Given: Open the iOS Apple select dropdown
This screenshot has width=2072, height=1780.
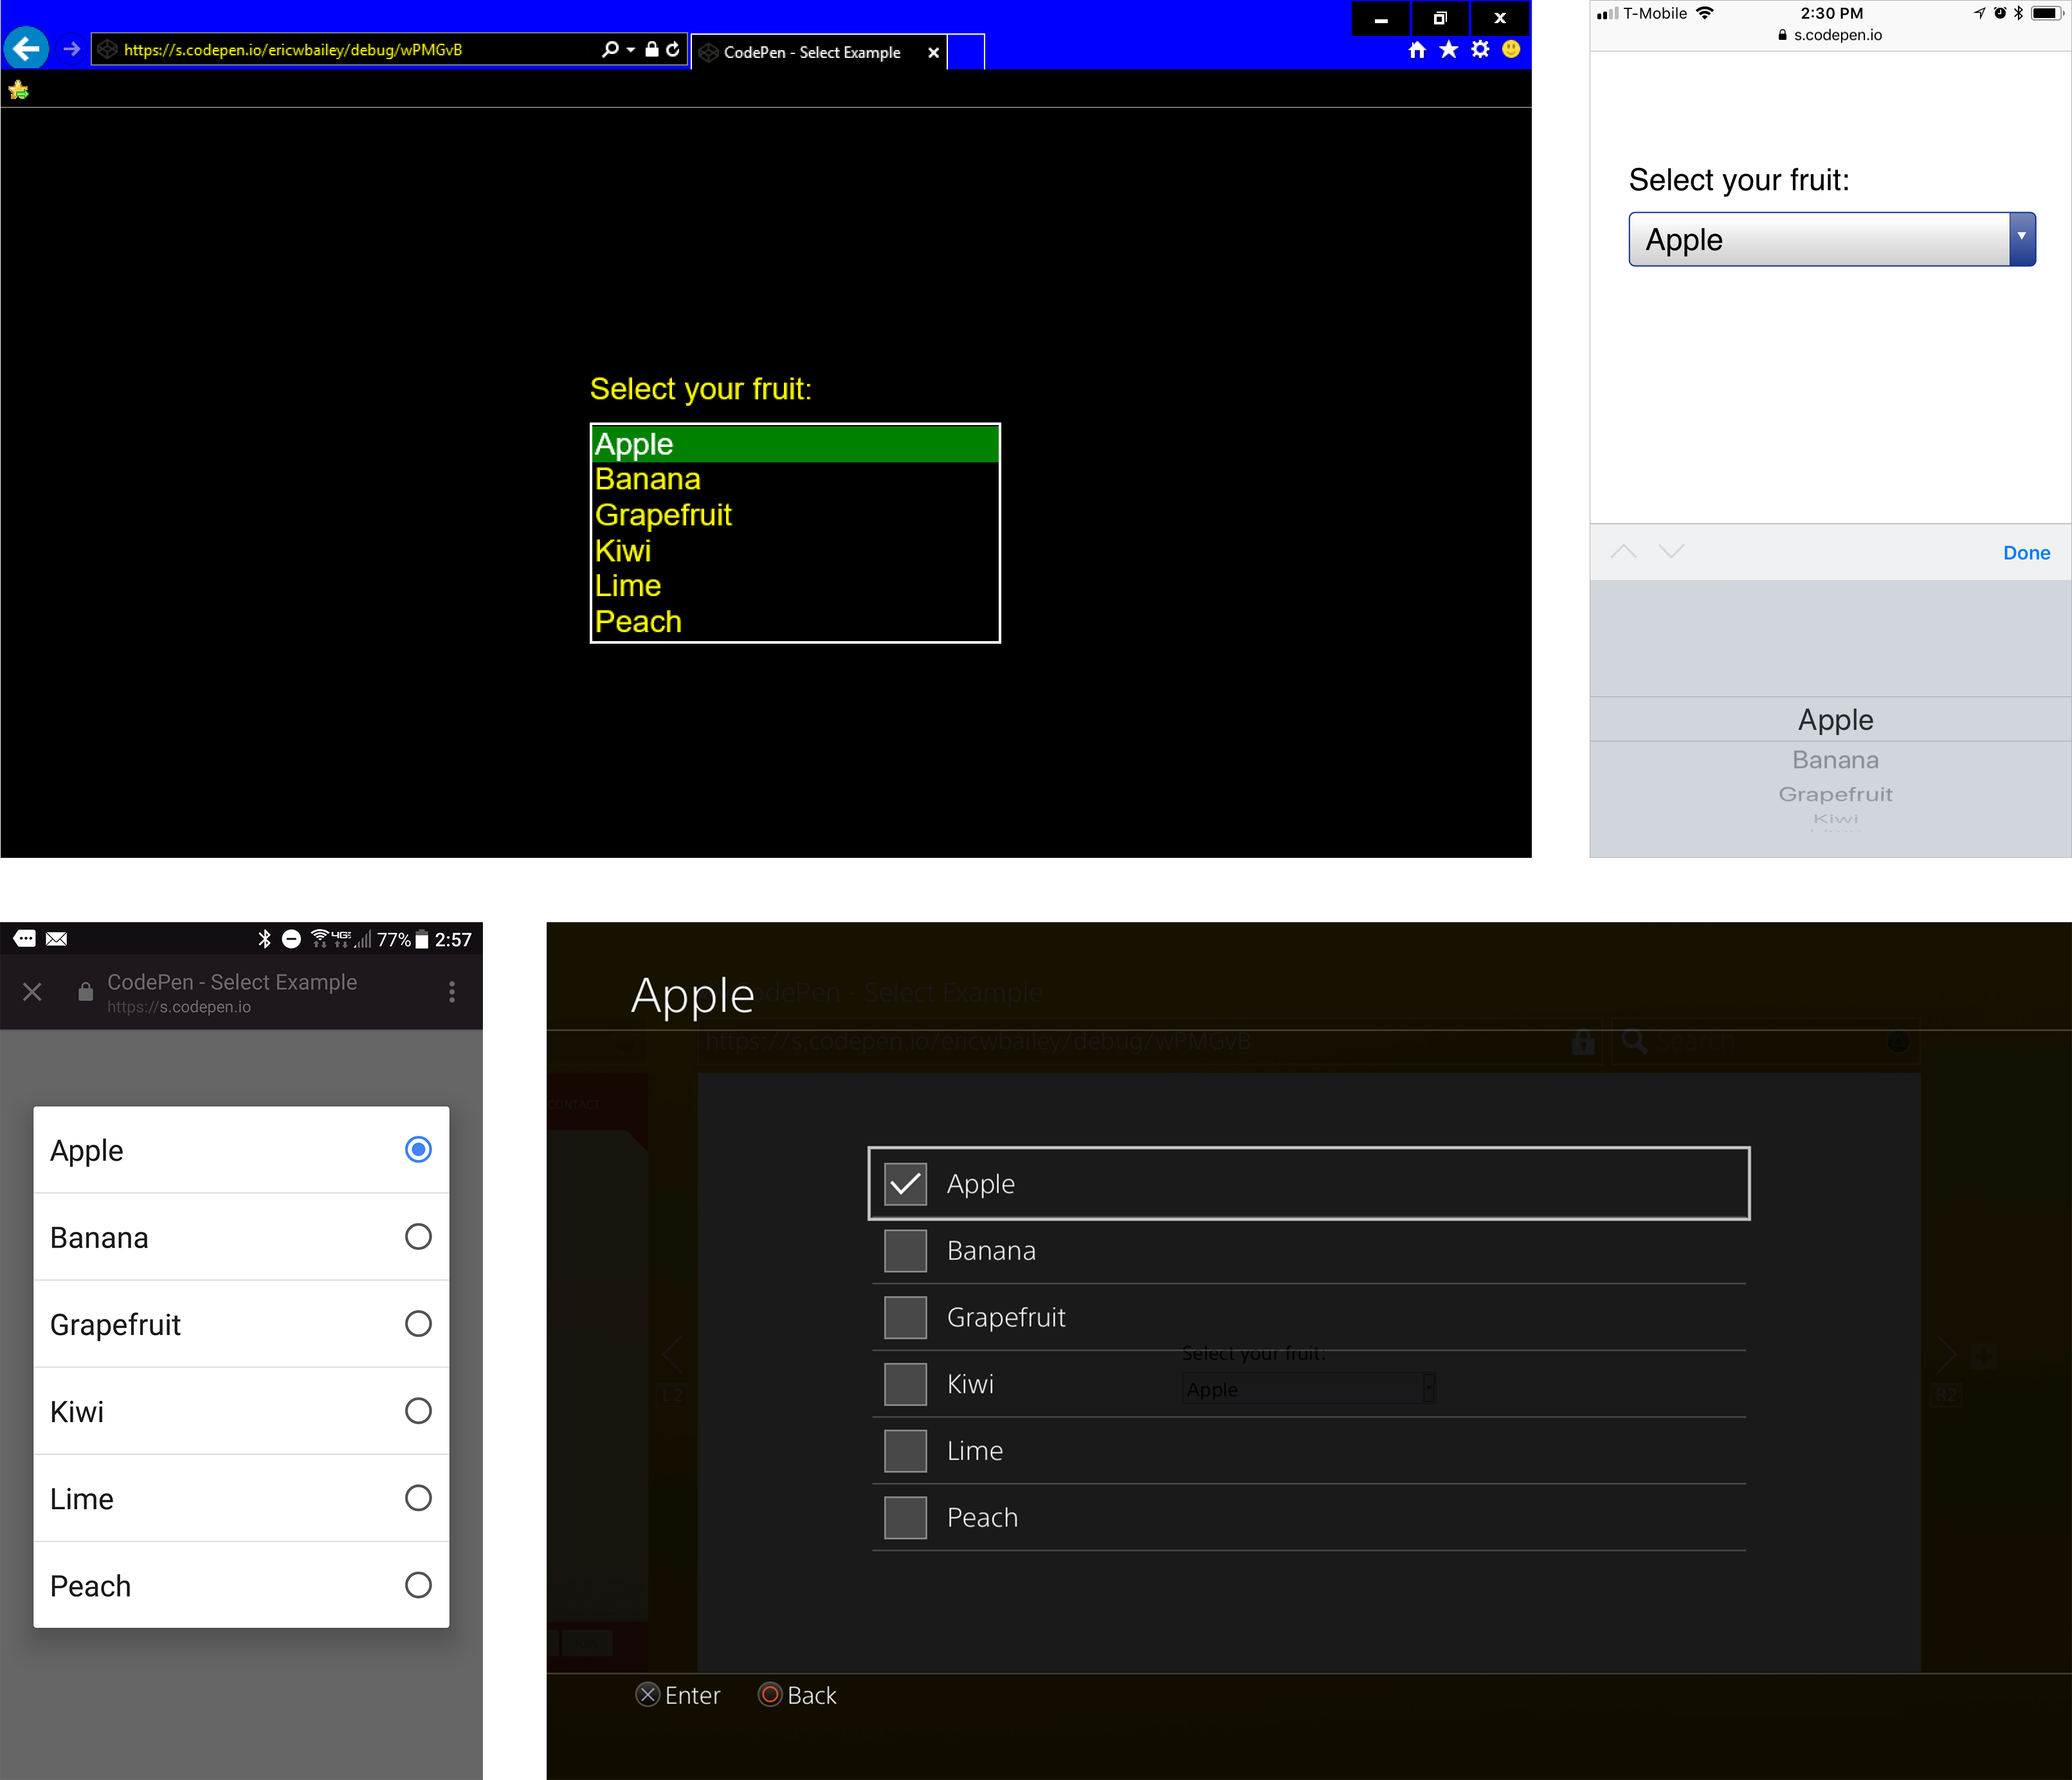Looking at the screenshot, I should pos(1831,239).
